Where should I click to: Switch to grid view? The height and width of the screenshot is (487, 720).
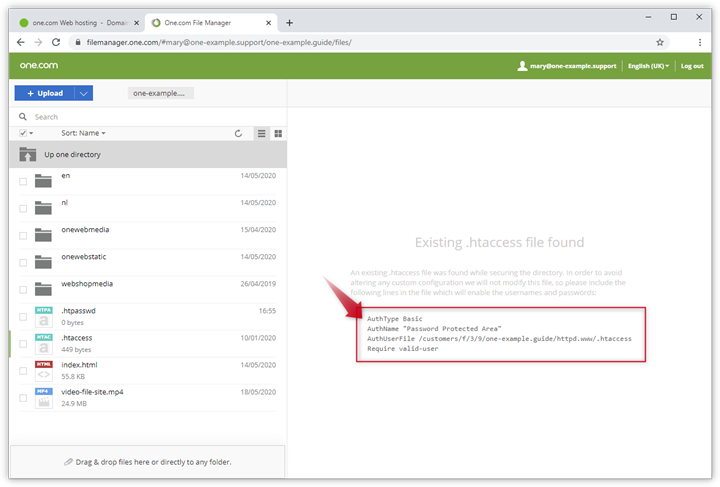(278, 134)
